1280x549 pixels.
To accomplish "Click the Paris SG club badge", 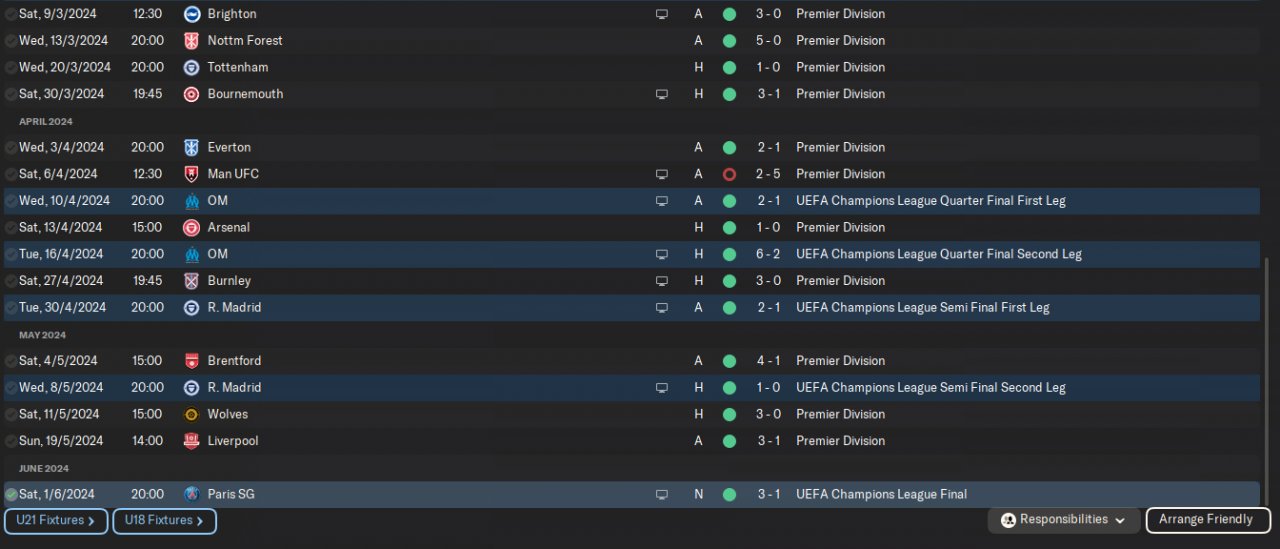I will click(x=192, y=494).
